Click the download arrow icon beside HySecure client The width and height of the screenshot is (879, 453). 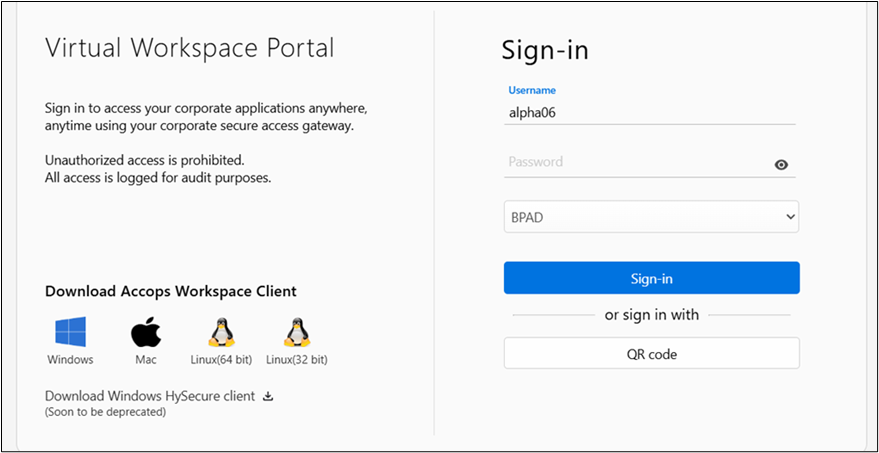point(267,396)
